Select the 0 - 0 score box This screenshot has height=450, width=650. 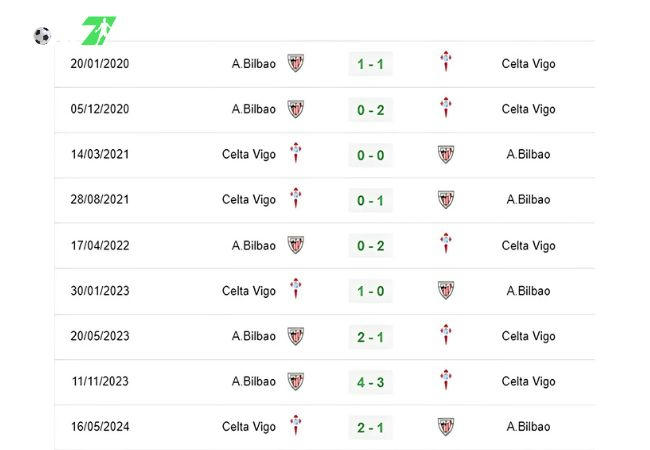[x=371, y=155]
